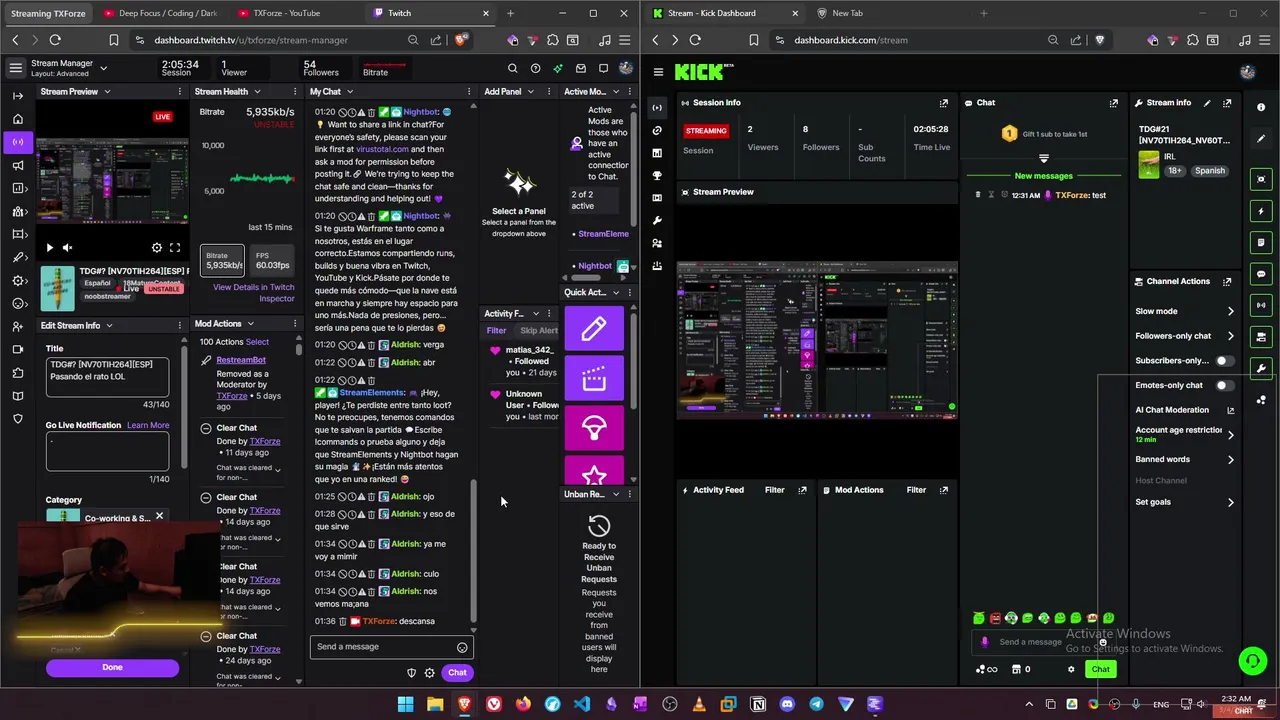This screenshot has height=720, width=1280.
Task: Expand Followers-only chat options on Kick
Action: [x=1230, y=336]
